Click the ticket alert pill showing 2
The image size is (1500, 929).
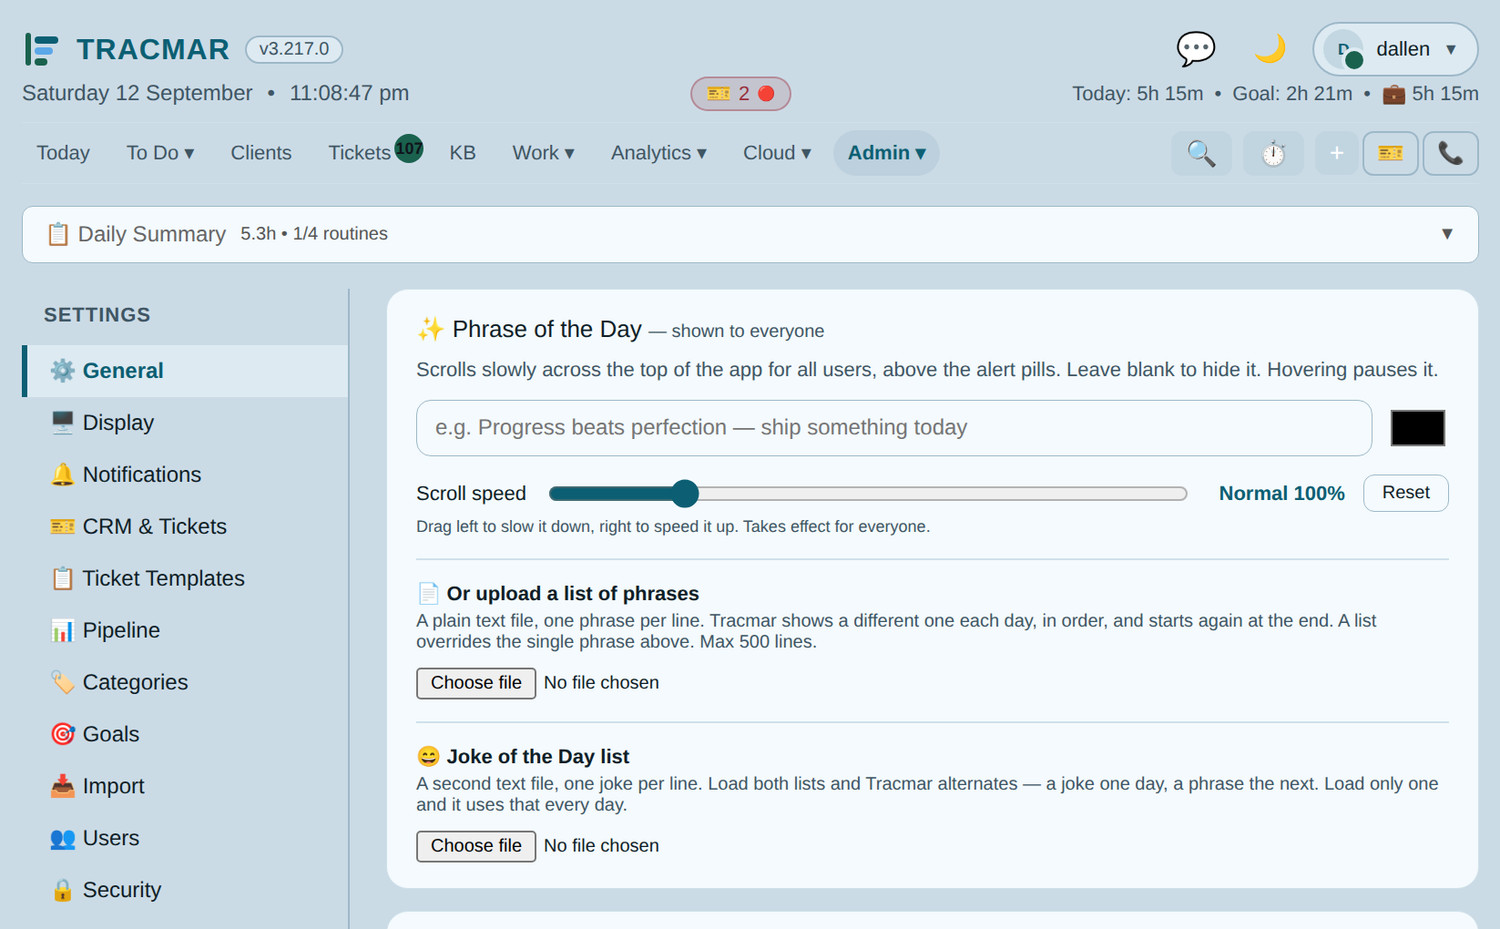point(740,94)
